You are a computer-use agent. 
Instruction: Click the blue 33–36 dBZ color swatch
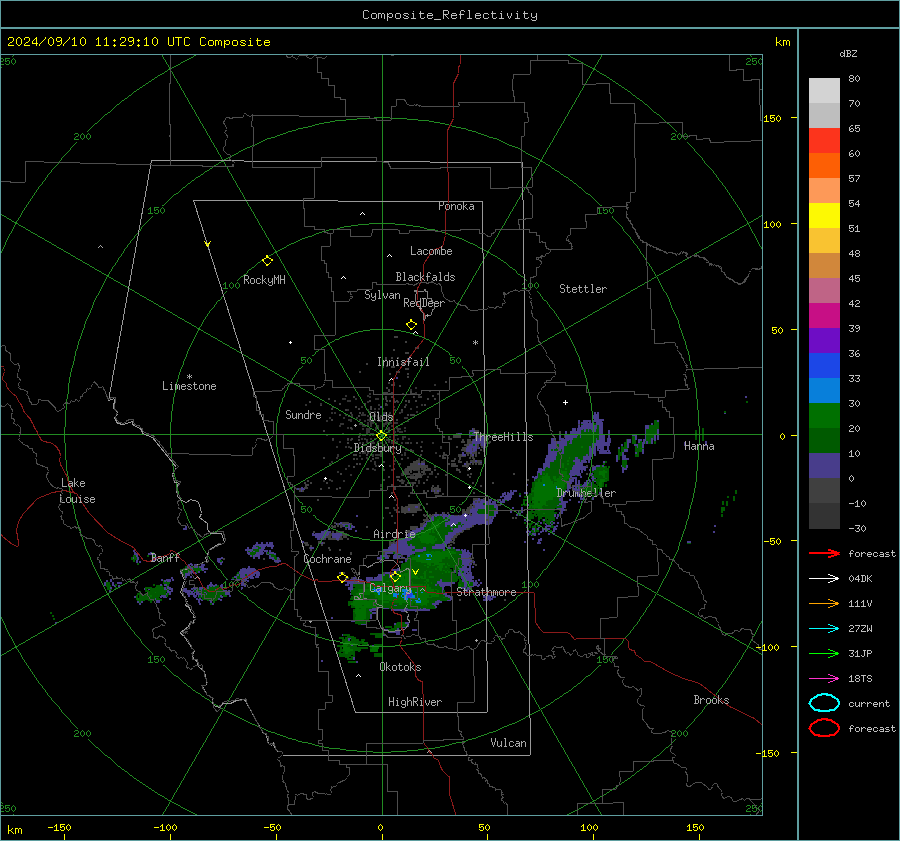824,366
